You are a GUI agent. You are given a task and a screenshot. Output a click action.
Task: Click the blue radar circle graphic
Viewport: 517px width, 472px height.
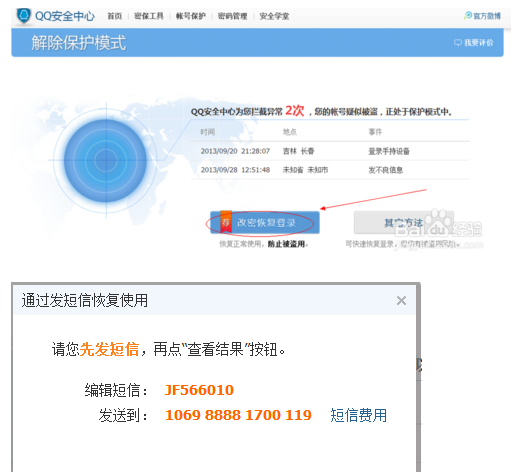click(106, 160)
